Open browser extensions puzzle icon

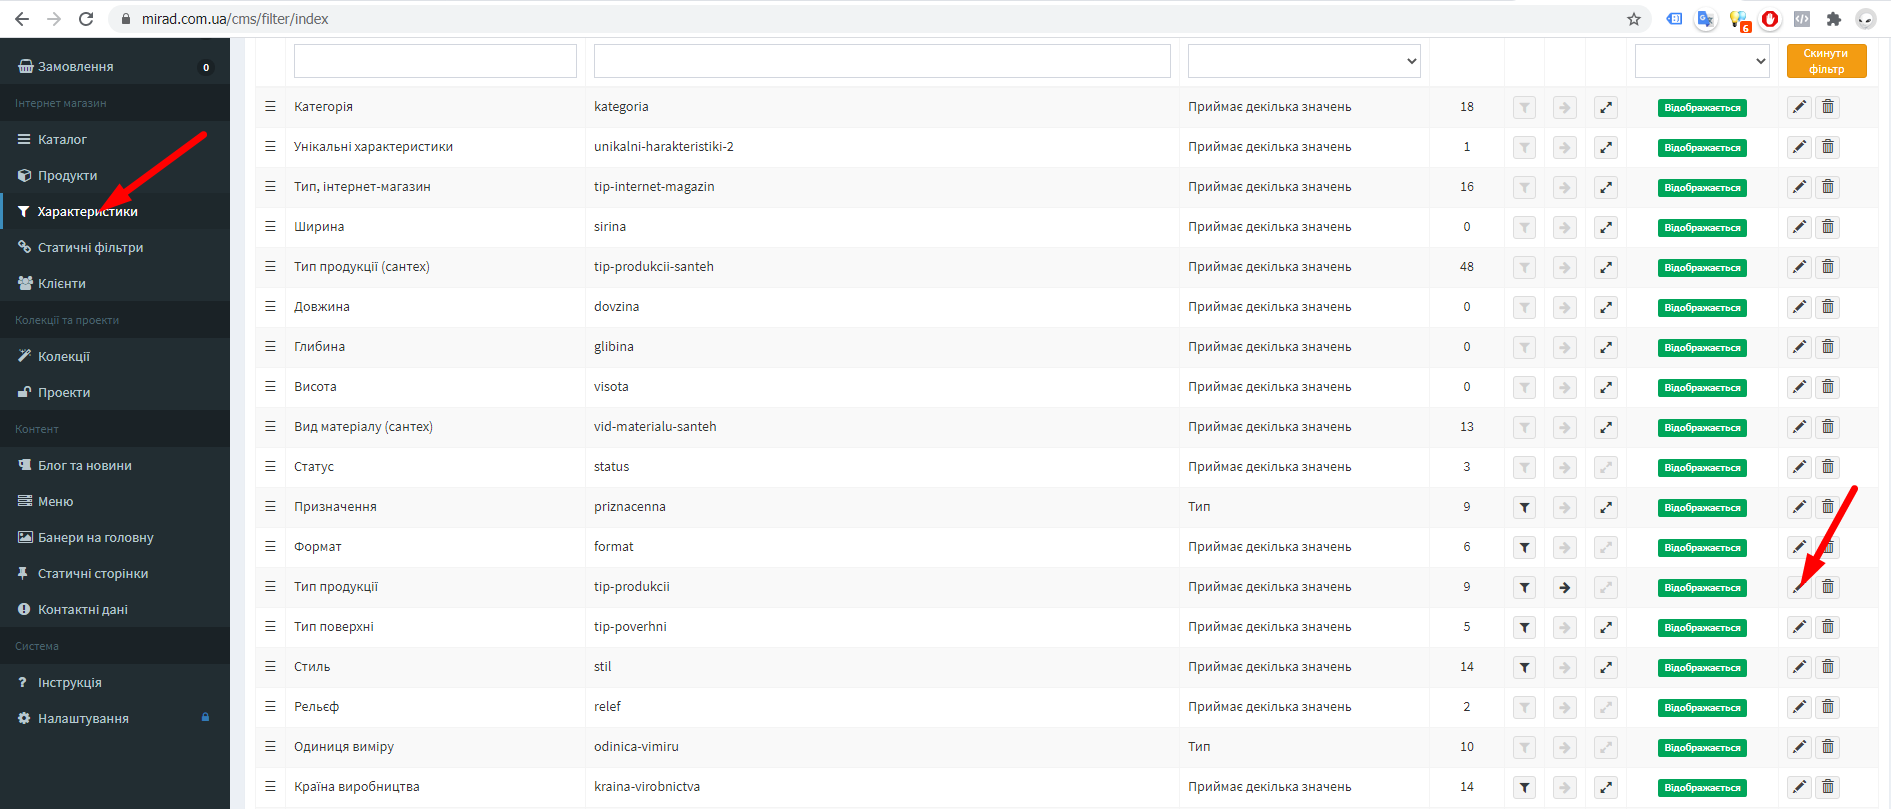1833,19
